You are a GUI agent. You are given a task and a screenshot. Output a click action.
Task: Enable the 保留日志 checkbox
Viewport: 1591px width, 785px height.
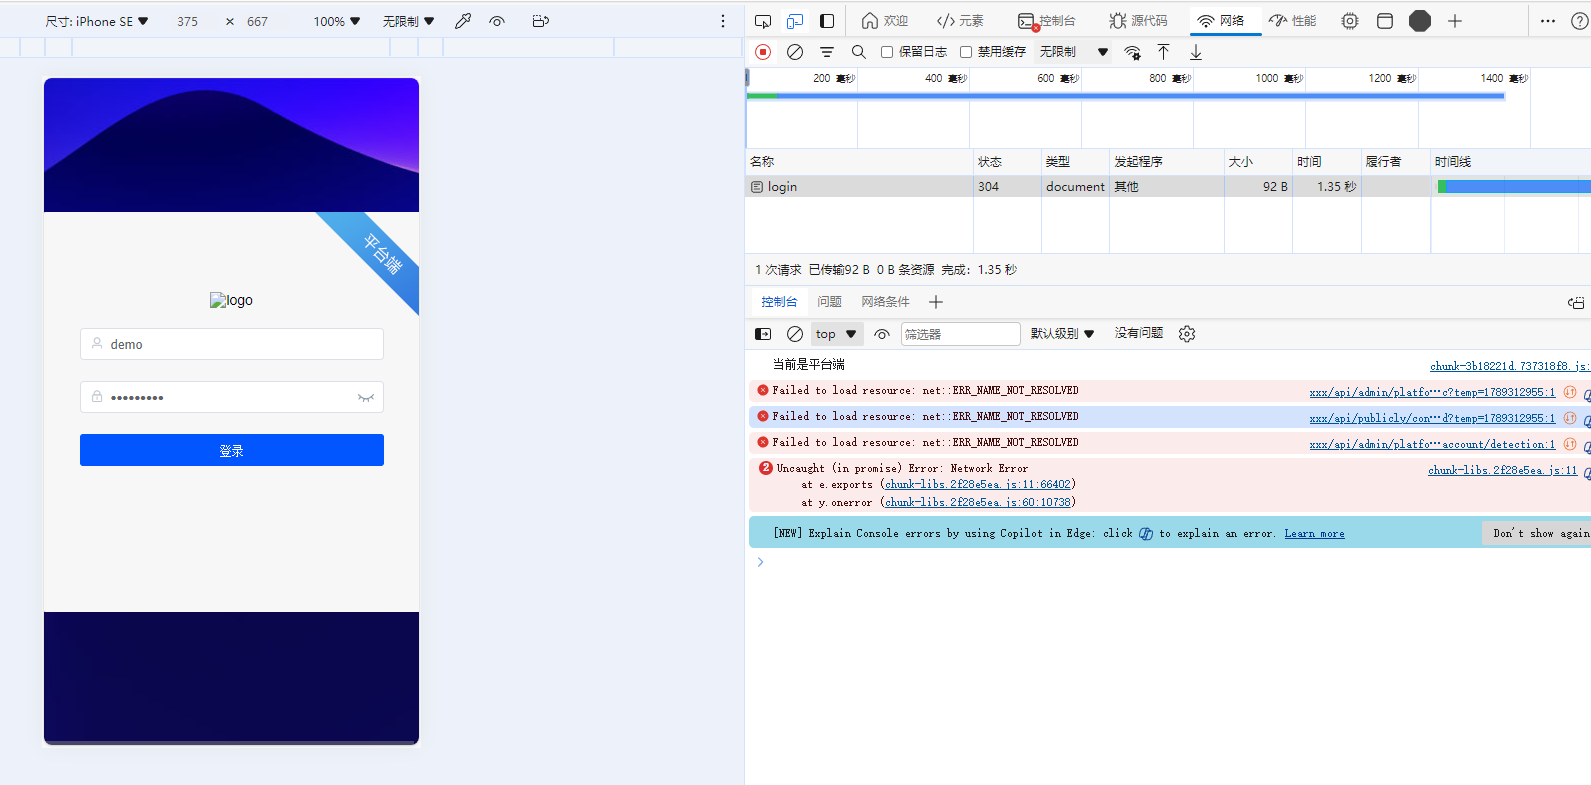click(x=887, y=52)
